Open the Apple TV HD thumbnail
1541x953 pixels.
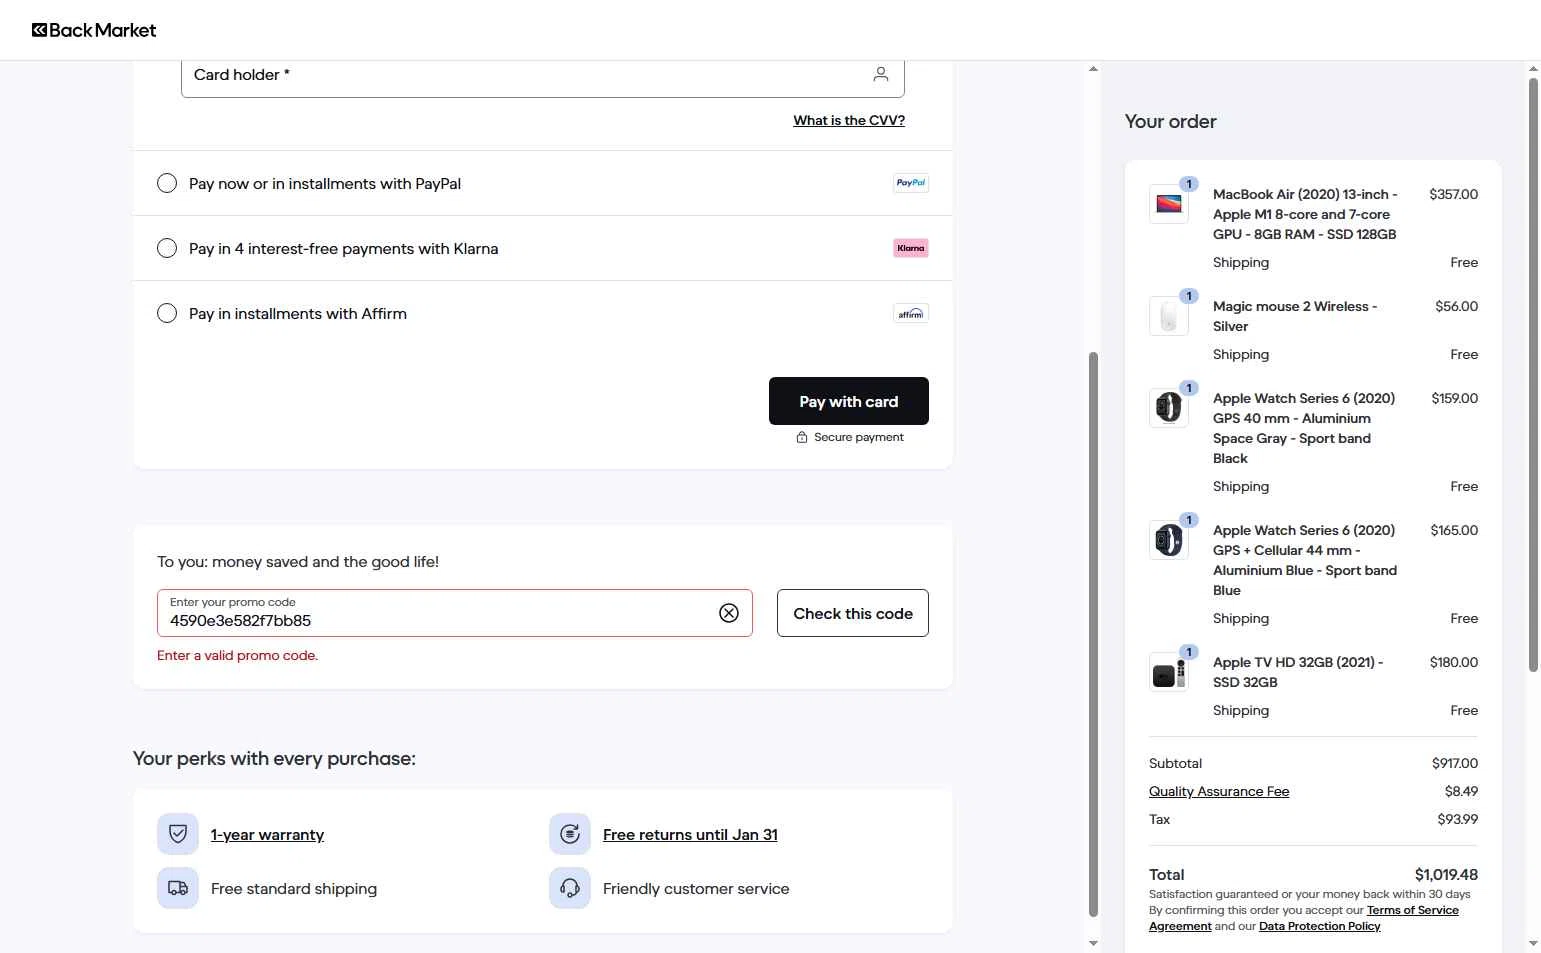coord(1169,672)
